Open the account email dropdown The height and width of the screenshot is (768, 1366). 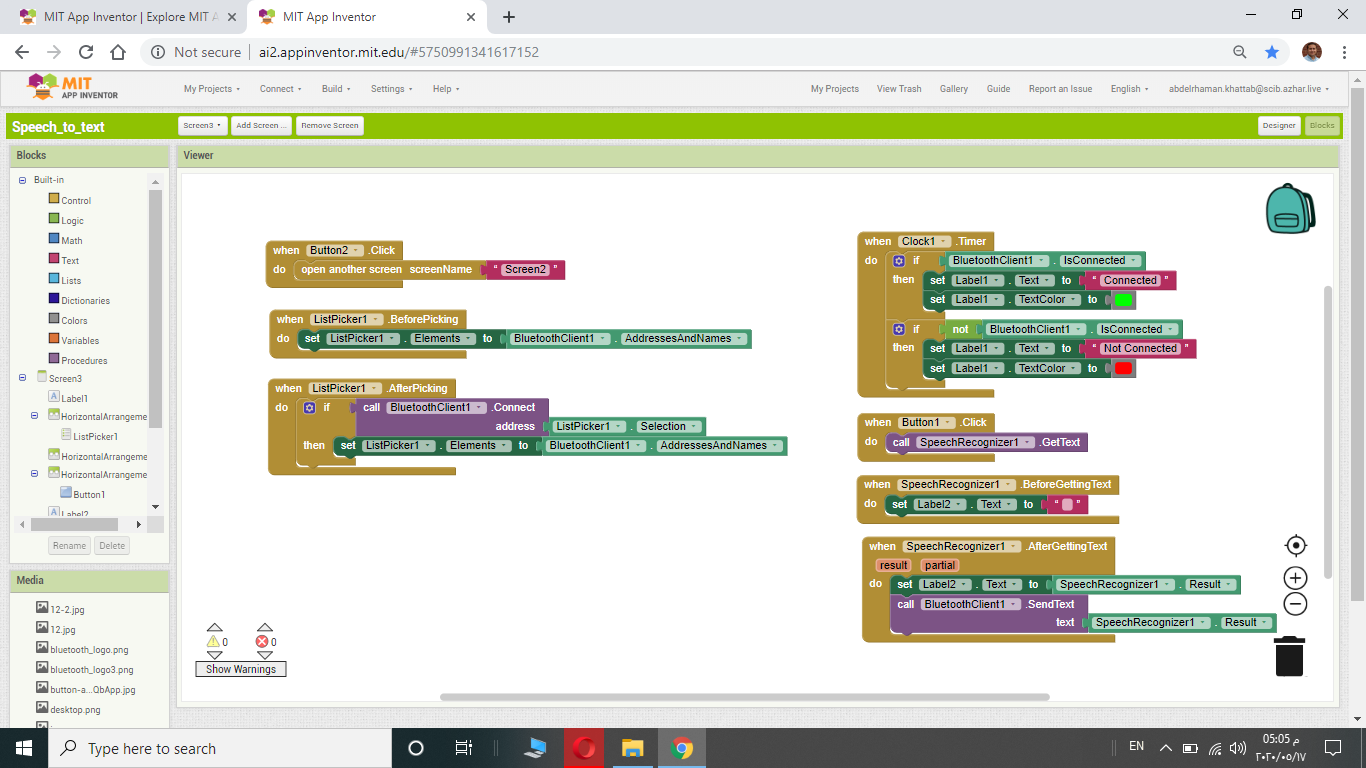click(1250, 89)
